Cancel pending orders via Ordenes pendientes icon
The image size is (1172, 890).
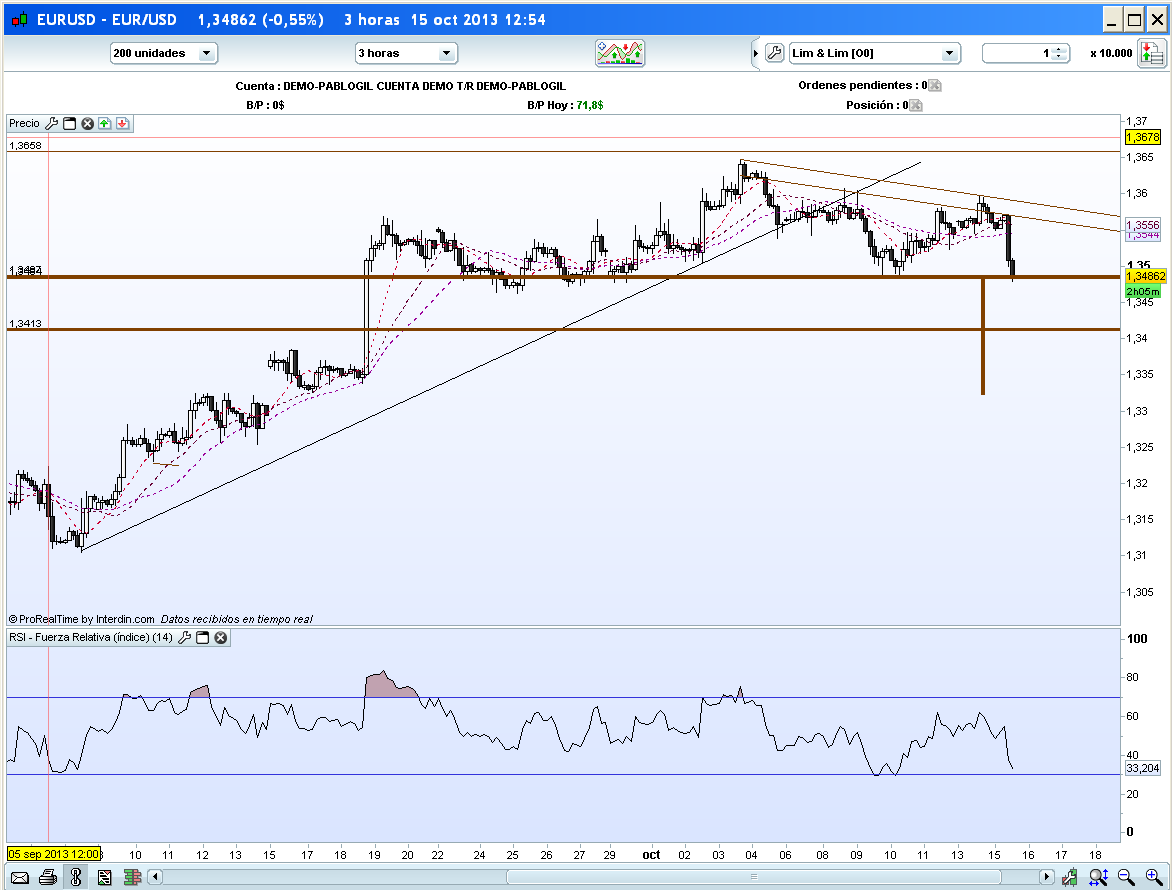coord(935,86)
